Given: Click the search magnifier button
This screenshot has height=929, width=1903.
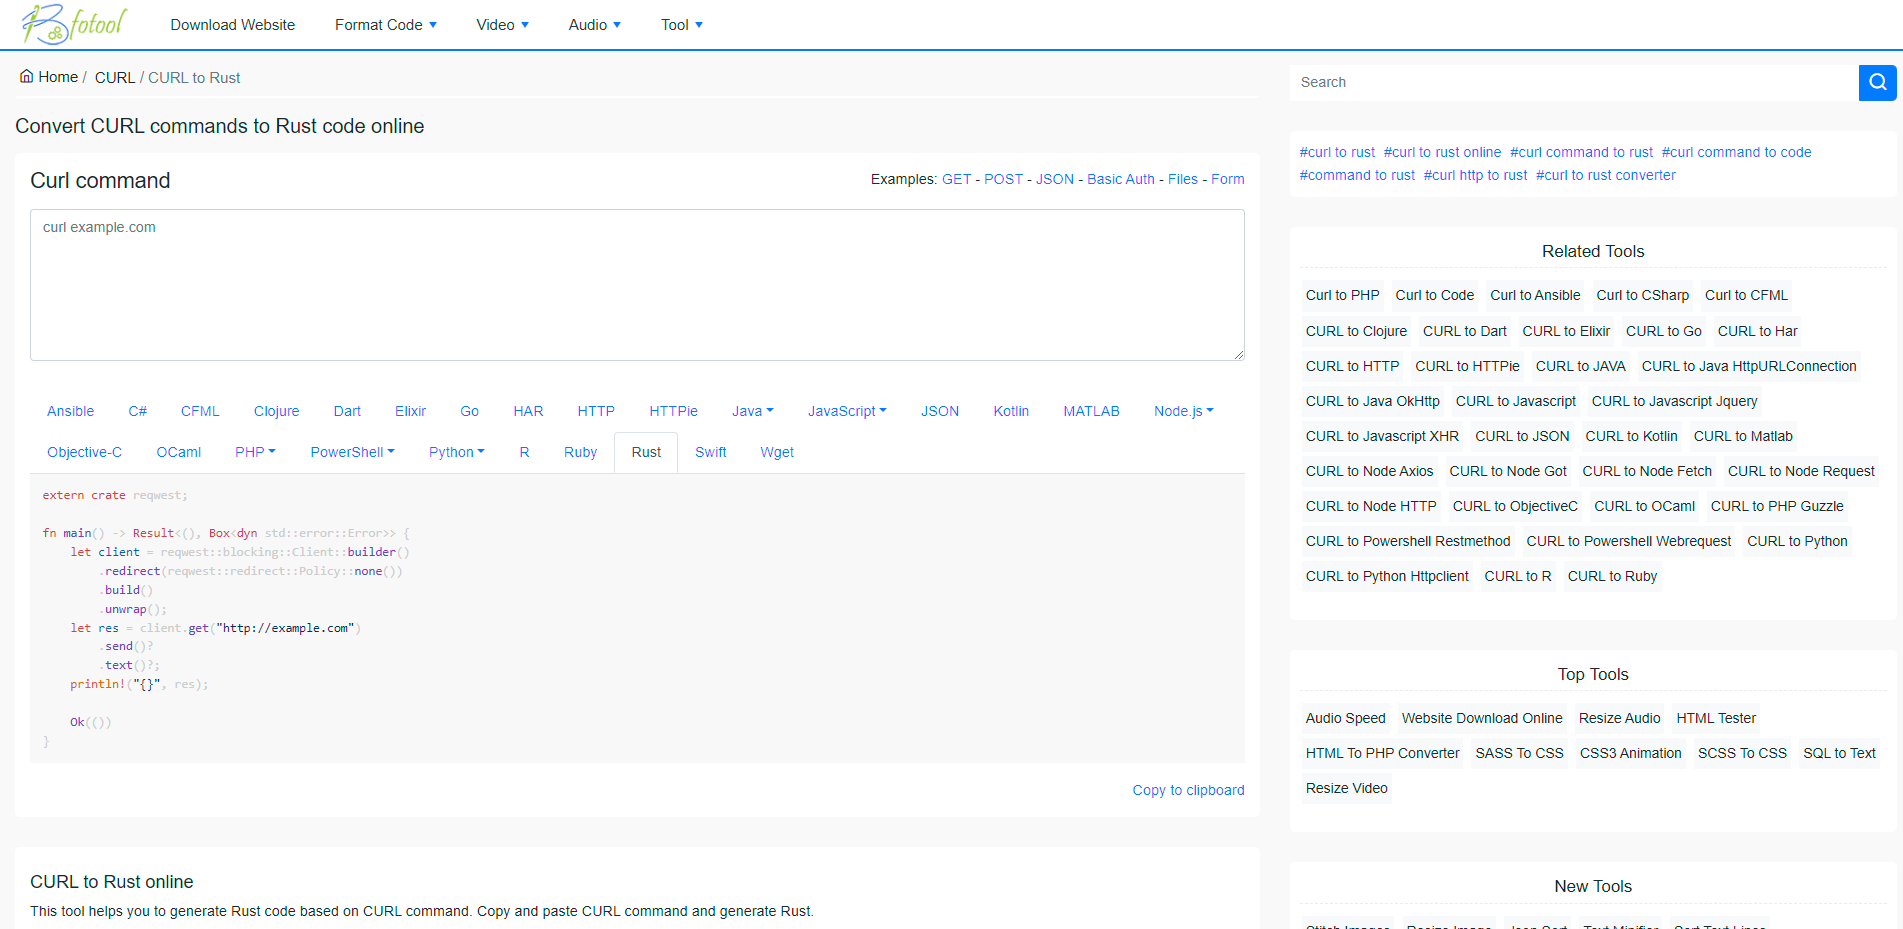Looking at the screenshot, I should [x=1877, y=82].
